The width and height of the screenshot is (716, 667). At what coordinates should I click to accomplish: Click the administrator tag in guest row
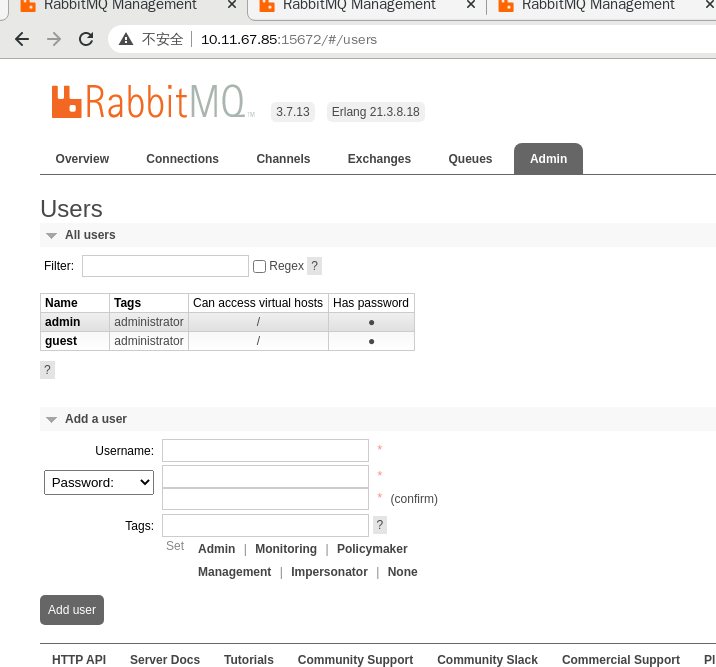click(149, 341)
